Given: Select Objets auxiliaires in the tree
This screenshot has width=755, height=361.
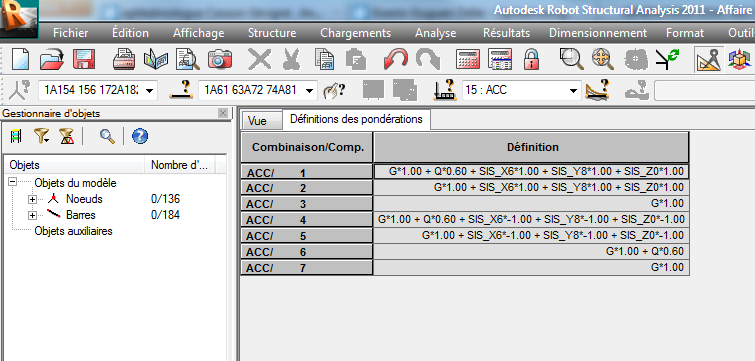Looking at the screenshot, I should click(73, 231).
